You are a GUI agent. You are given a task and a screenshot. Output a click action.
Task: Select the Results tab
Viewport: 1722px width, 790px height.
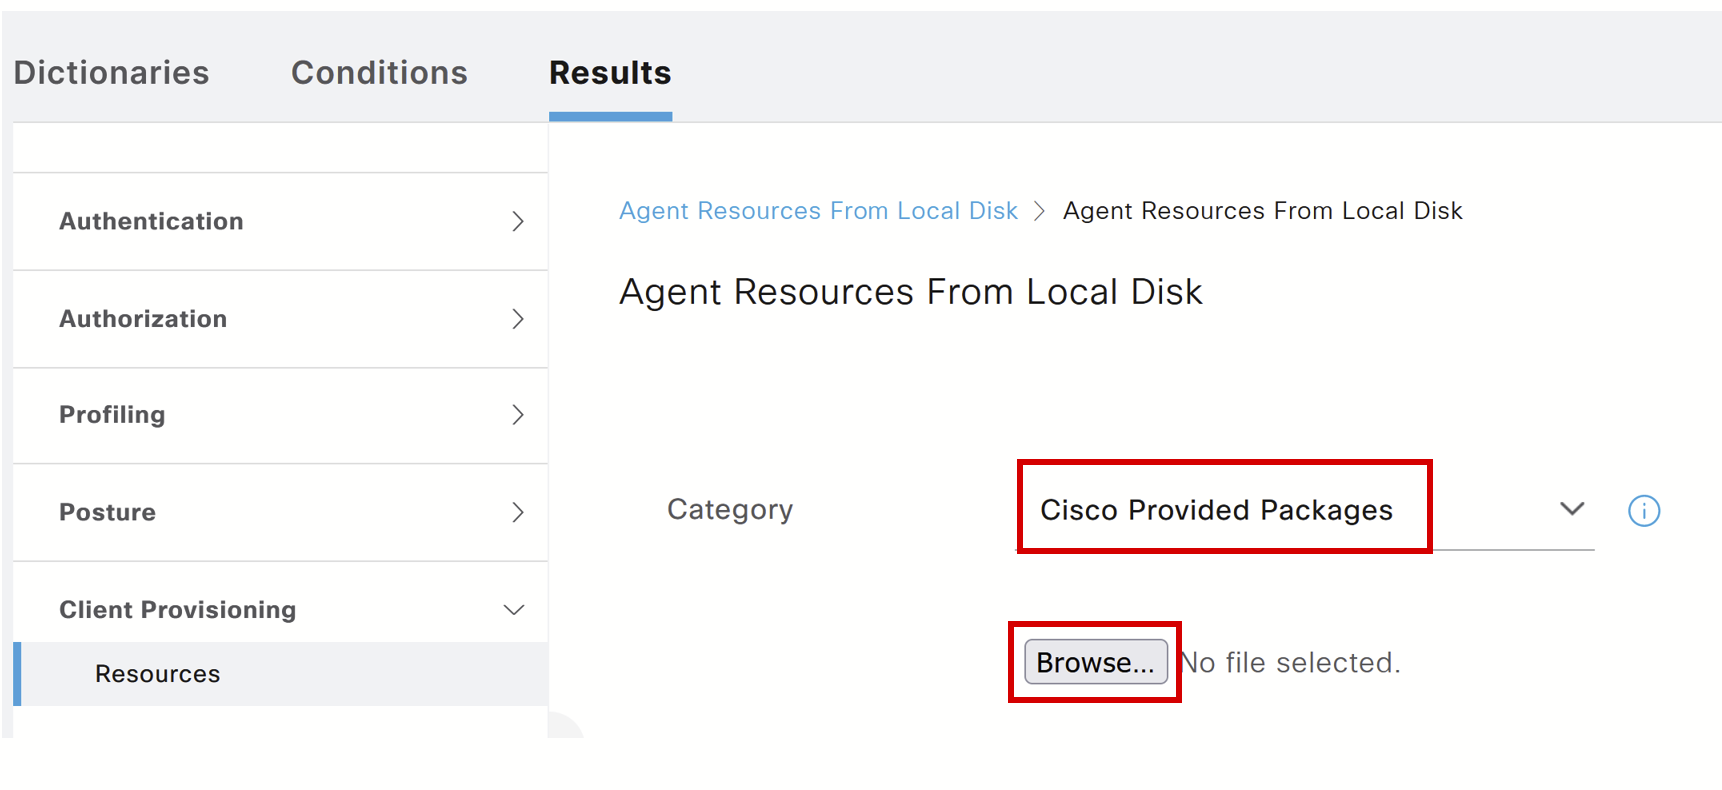point(609,72)
